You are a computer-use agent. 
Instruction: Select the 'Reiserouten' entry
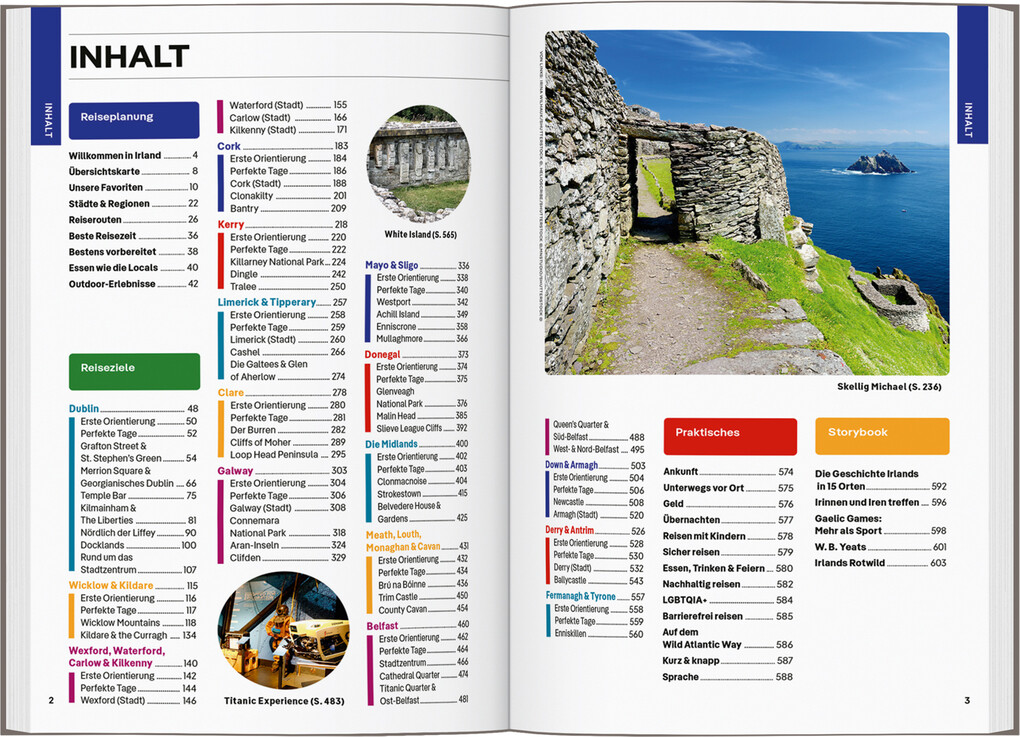coord(133,220)
